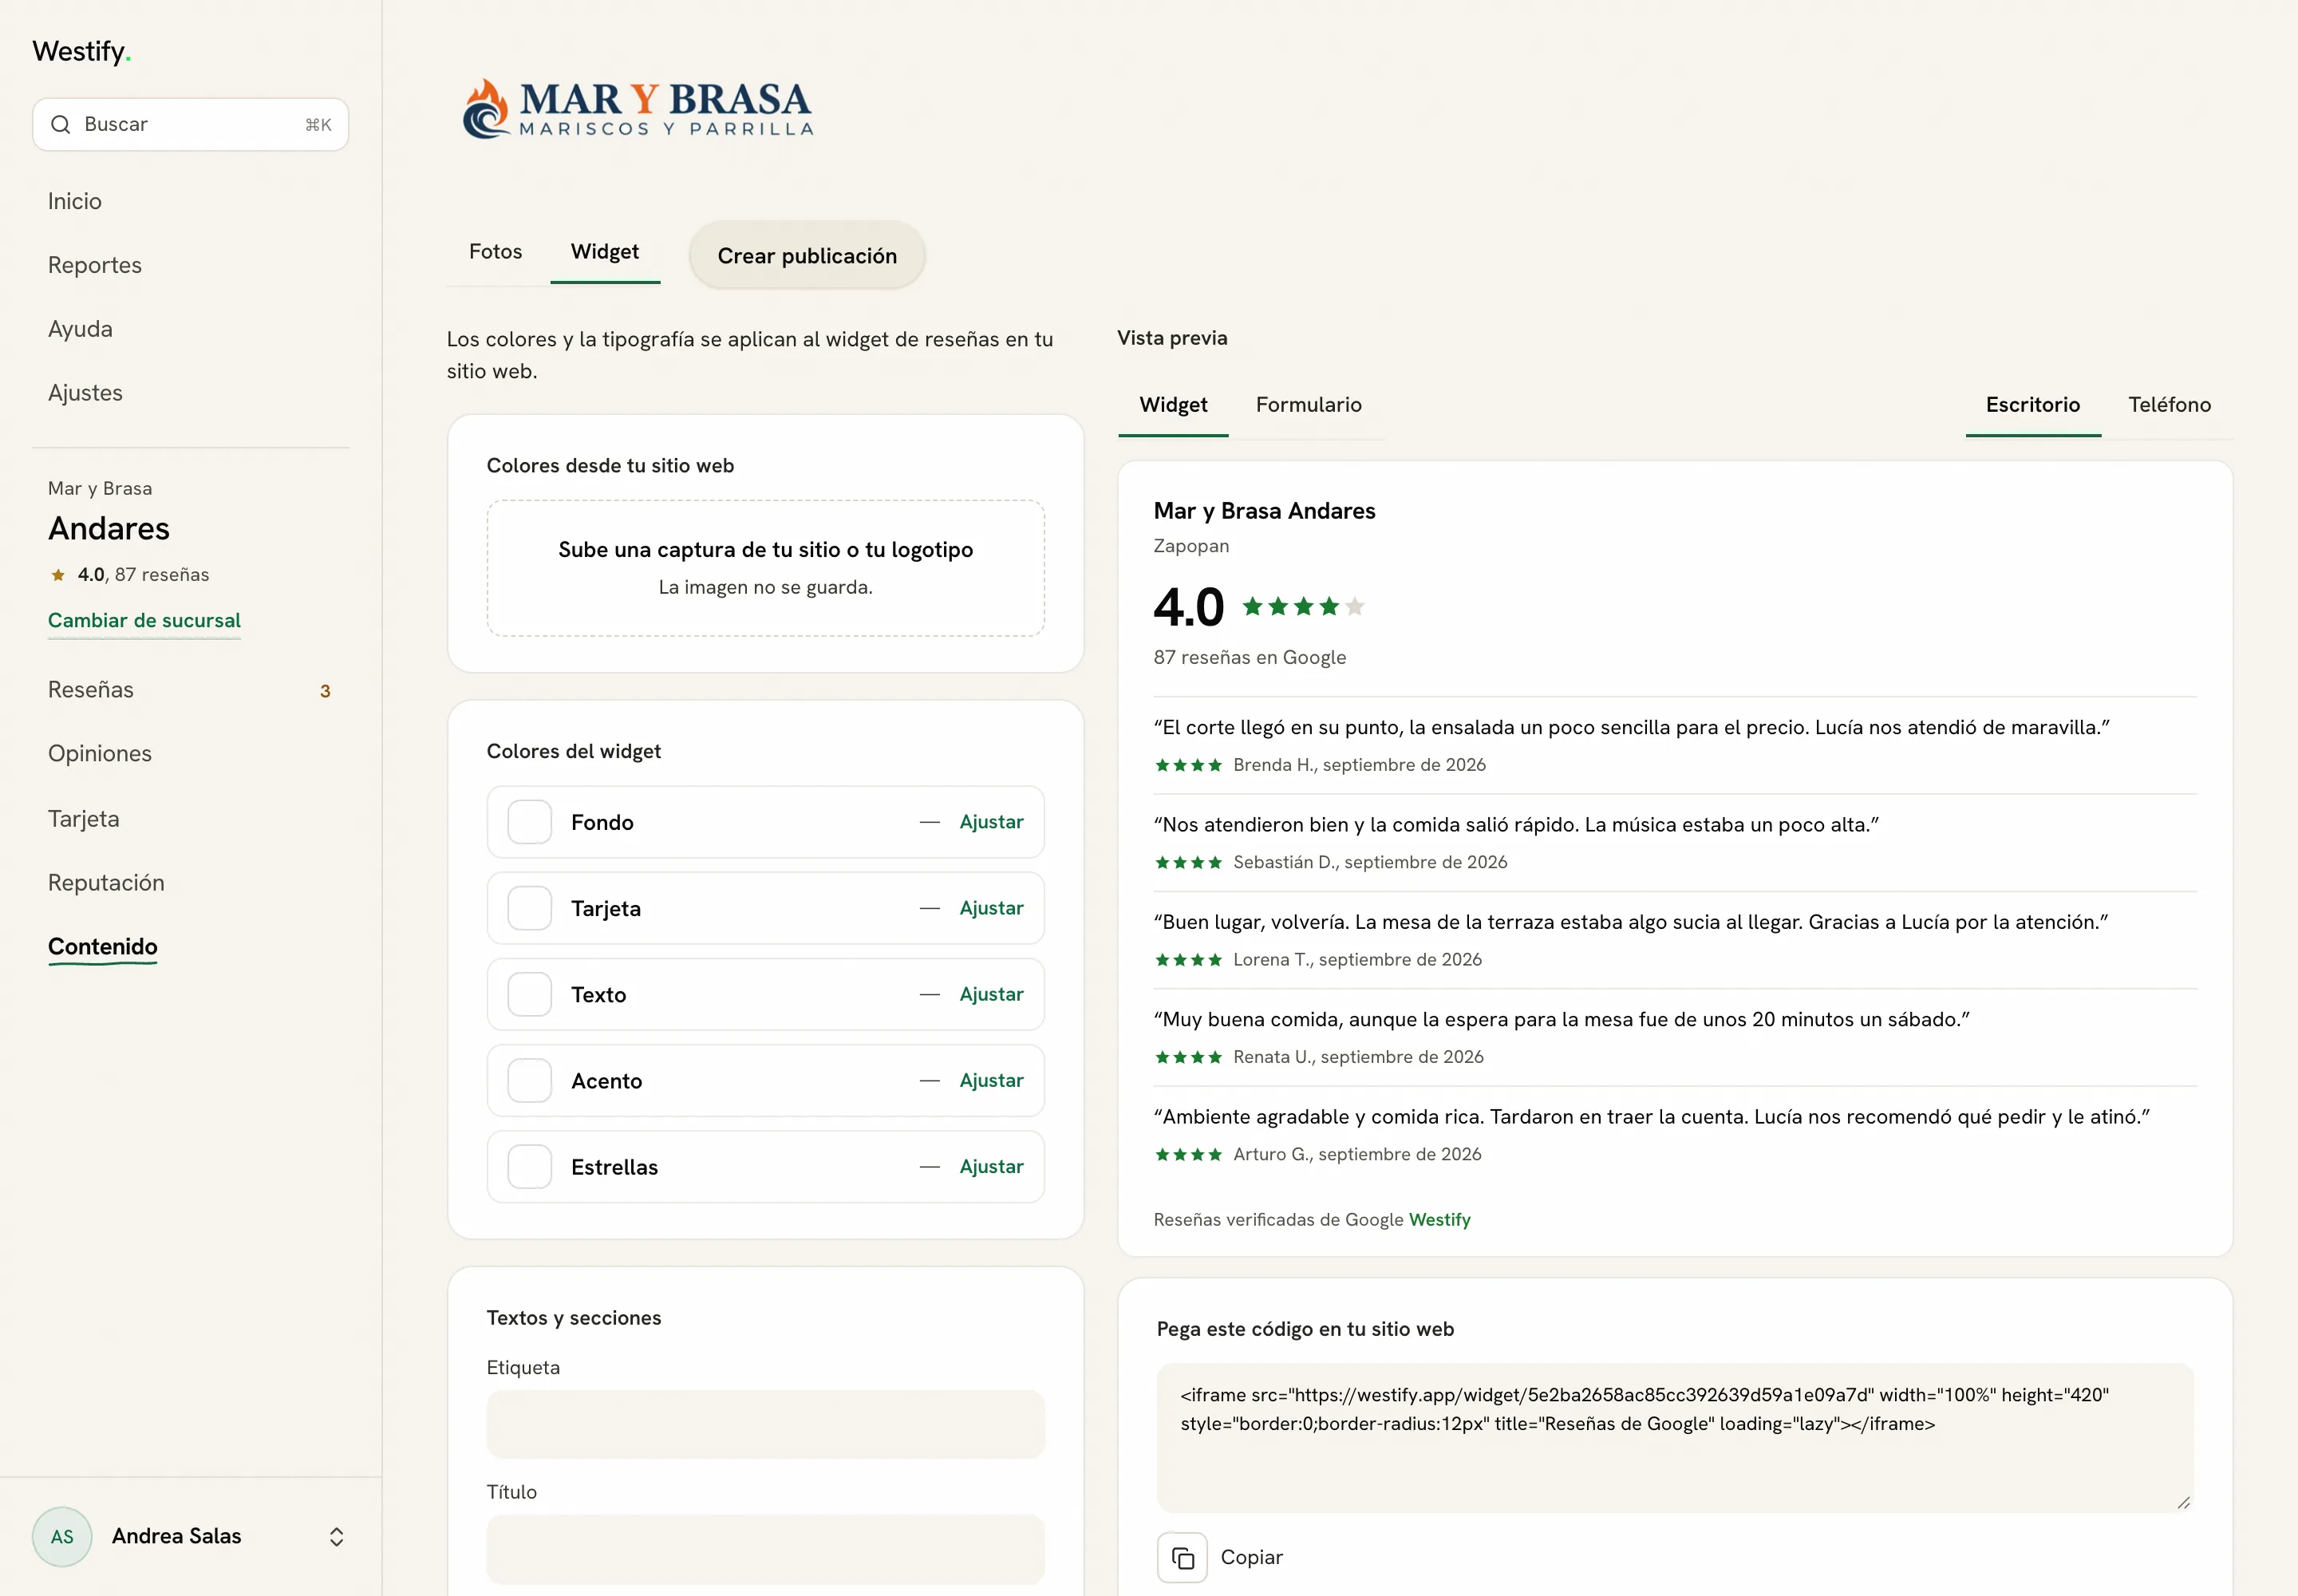Image resolution: width=2298 pixels, height=1596 pixels.
Task: Click Cambiar de sucursal link
Action: [x=144, y=620]
